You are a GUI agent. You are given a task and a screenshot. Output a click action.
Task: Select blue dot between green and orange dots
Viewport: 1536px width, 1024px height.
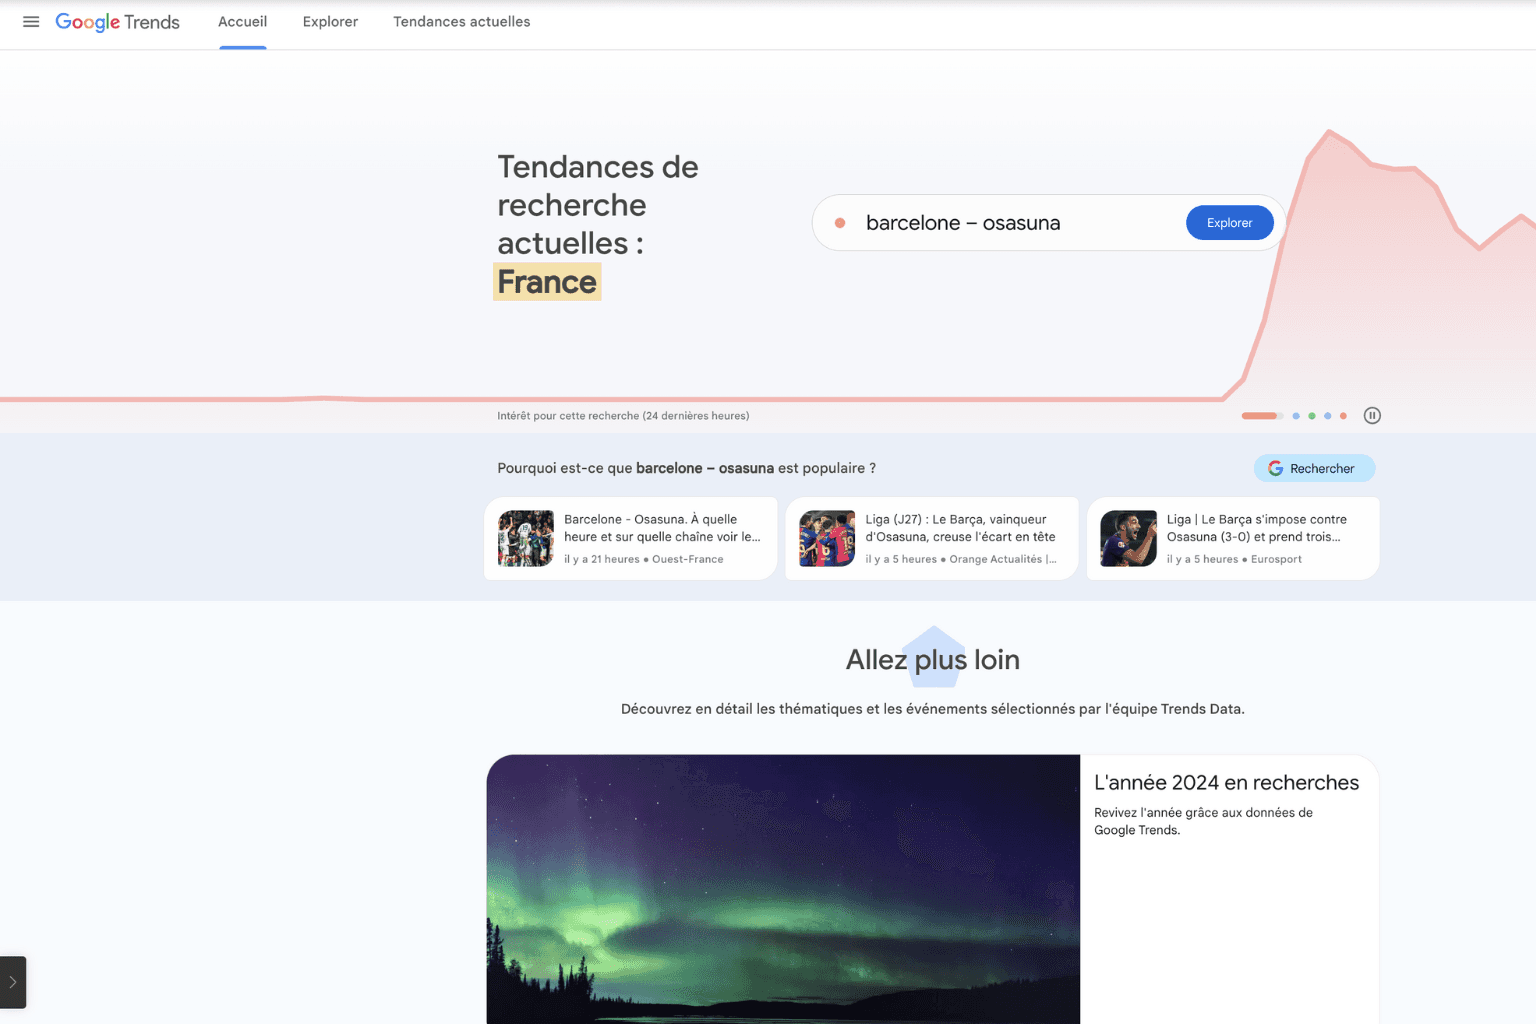(x=1328, y=416)
